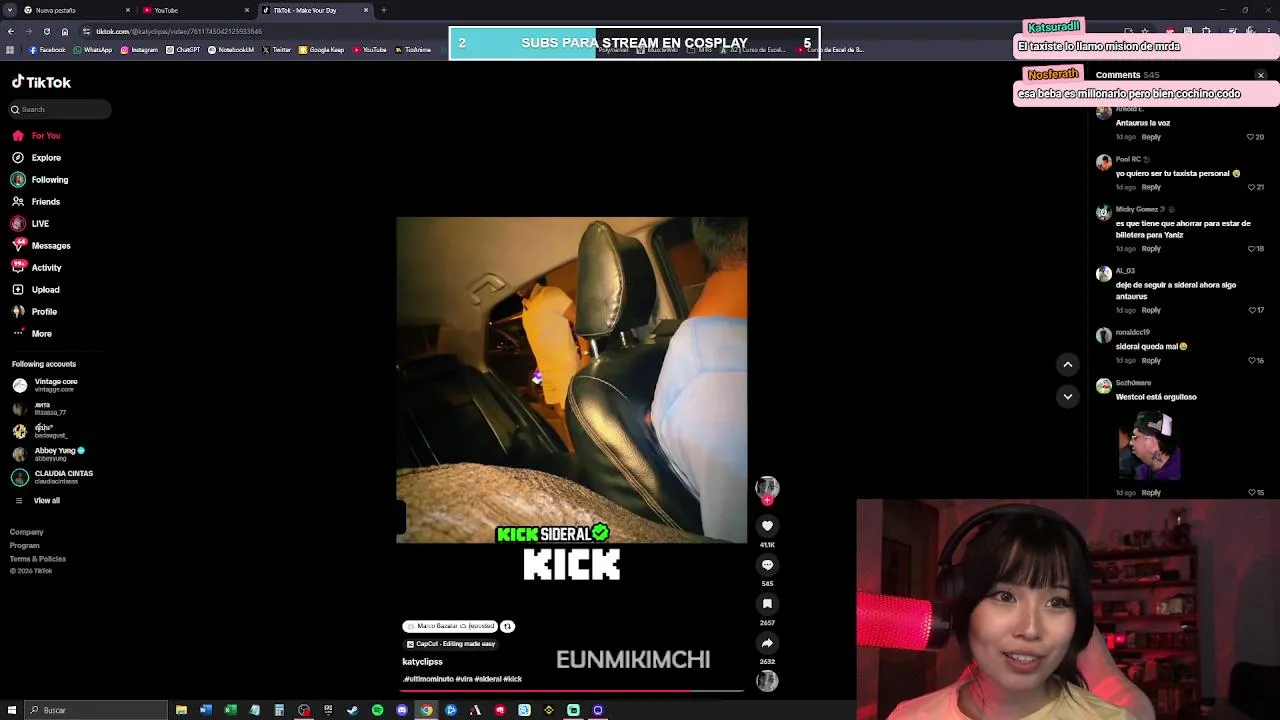
Task: Expand the Program footer section
Action: (25, 546)
